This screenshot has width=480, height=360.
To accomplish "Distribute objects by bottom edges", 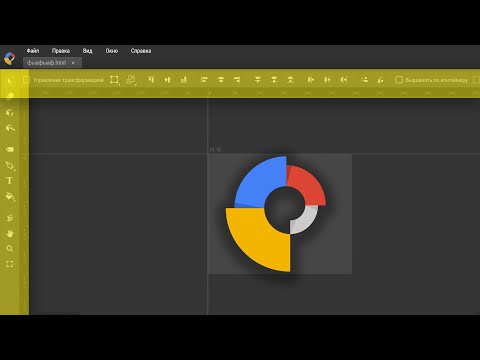I will pyautogui.click(x=291, y=80).
